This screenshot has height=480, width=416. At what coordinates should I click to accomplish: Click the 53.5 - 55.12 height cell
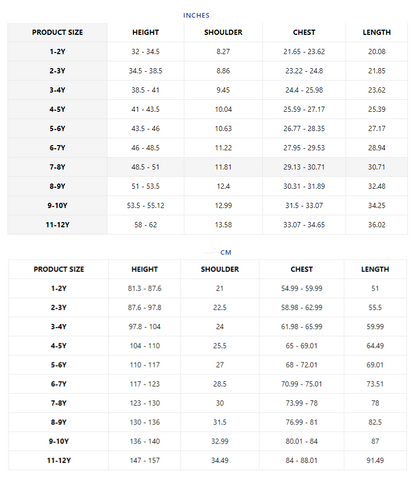tap(145, 205)
